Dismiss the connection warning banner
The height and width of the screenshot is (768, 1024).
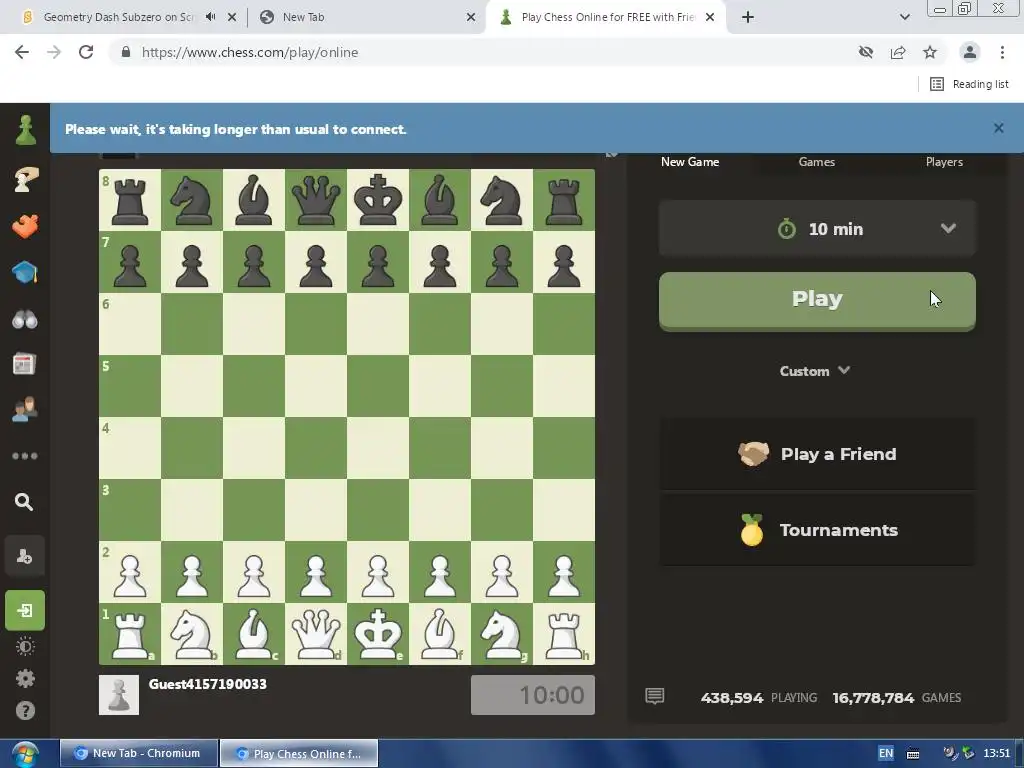pos(999,128)
